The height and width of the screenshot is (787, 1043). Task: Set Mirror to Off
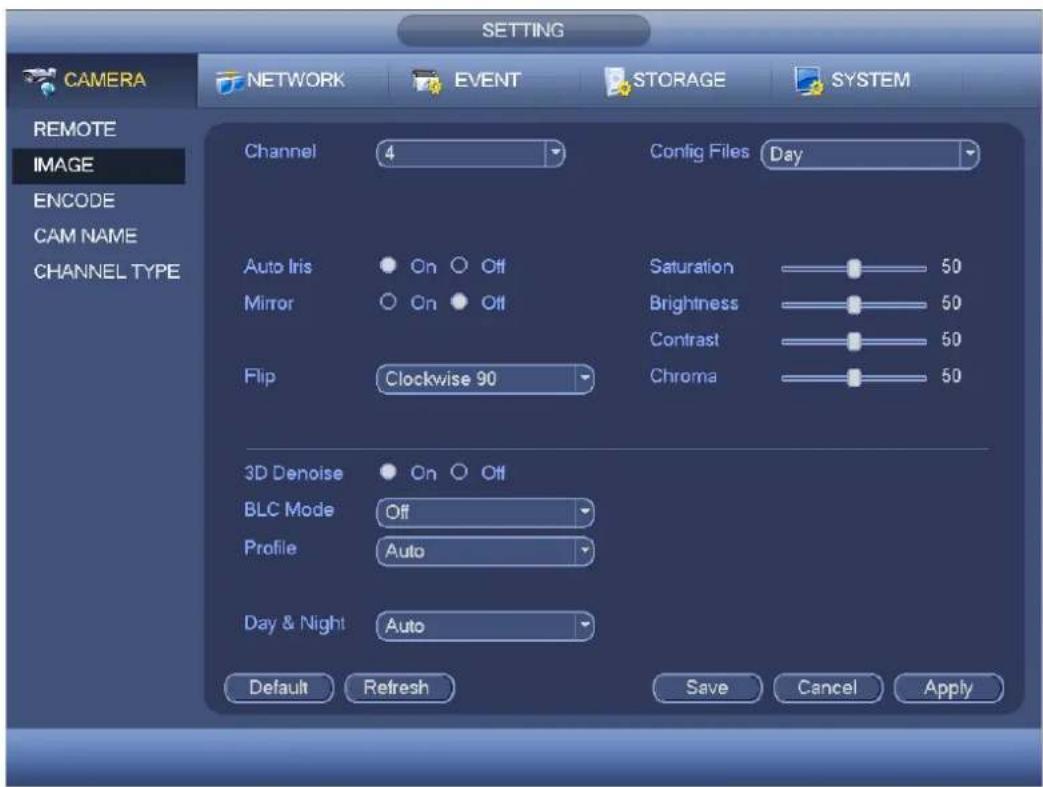click(459, 302)
